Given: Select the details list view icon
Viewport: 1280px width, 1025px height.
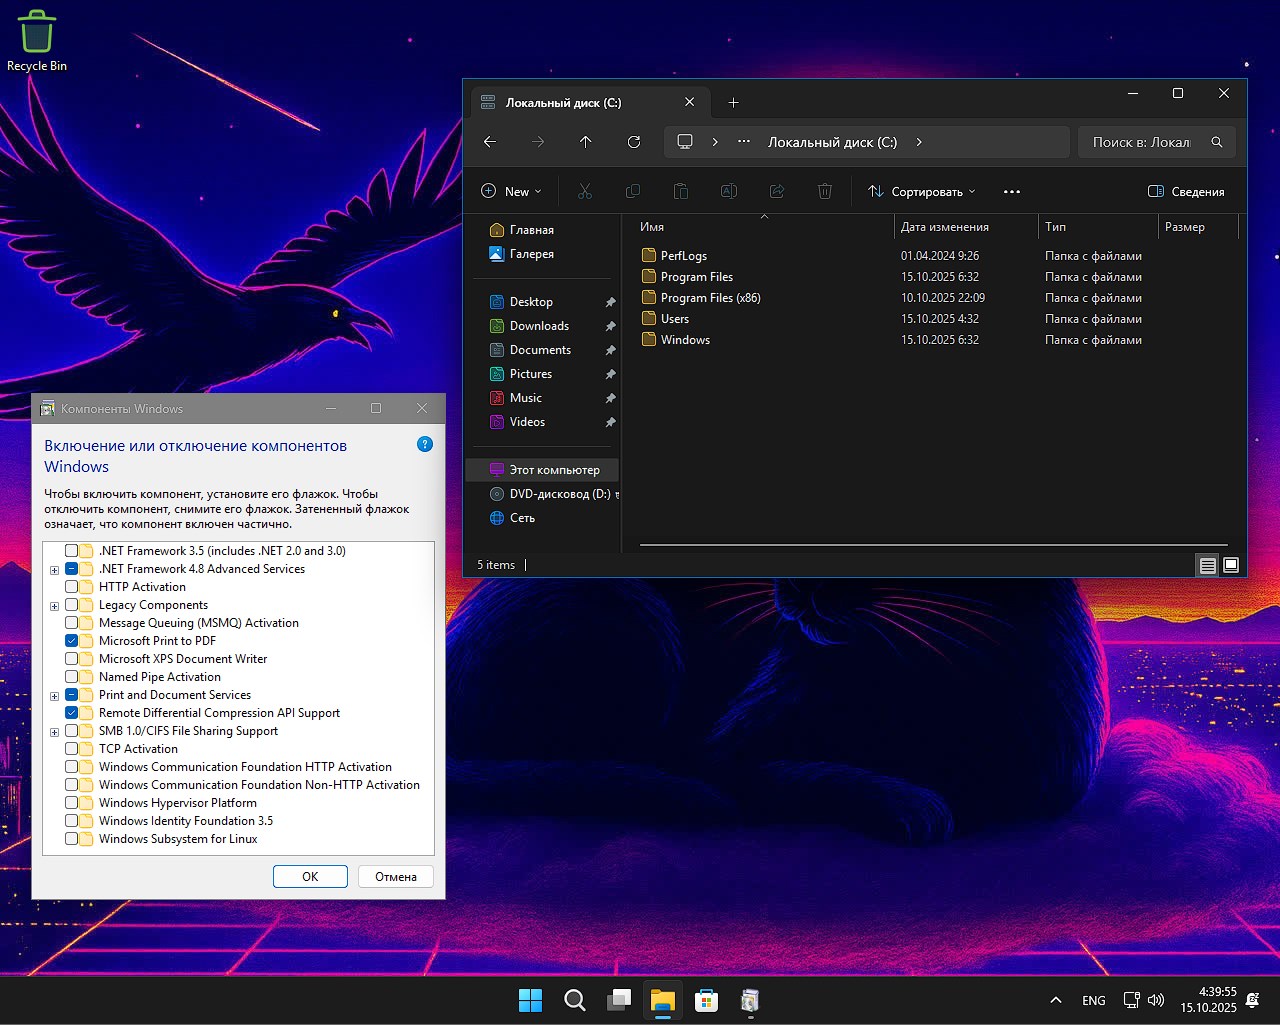Looking at the screenshot, I should click(x=1208, y=565).
